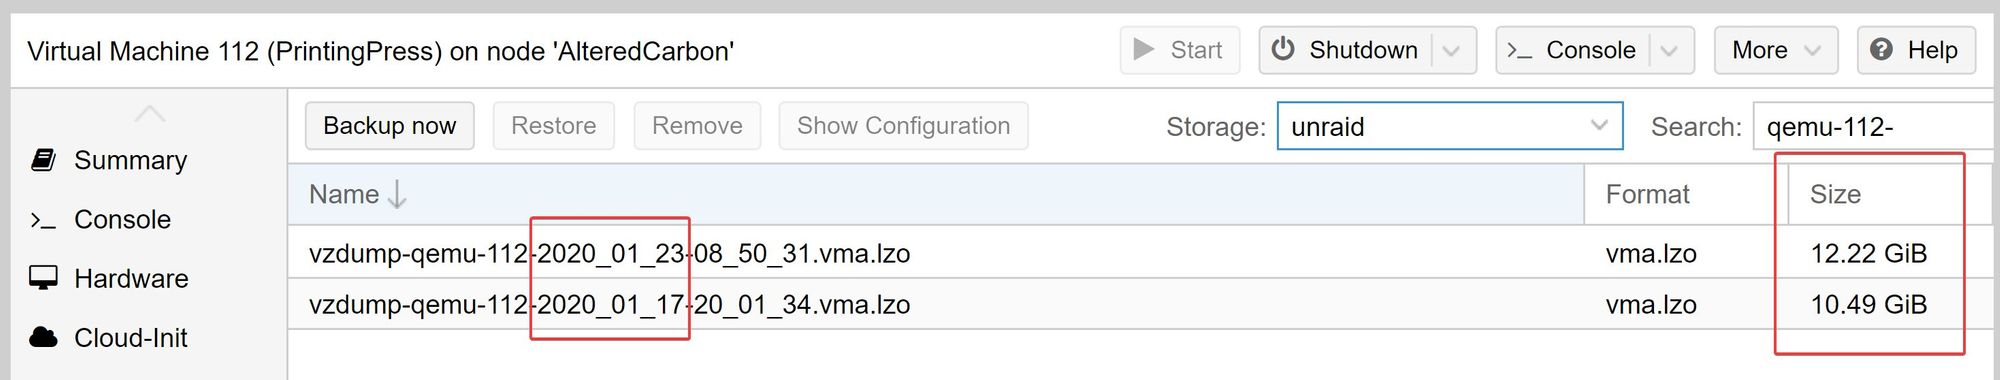The image size is (2000, 380).
Task: Click the Hardware monitor icon
Action: point(43,278)
